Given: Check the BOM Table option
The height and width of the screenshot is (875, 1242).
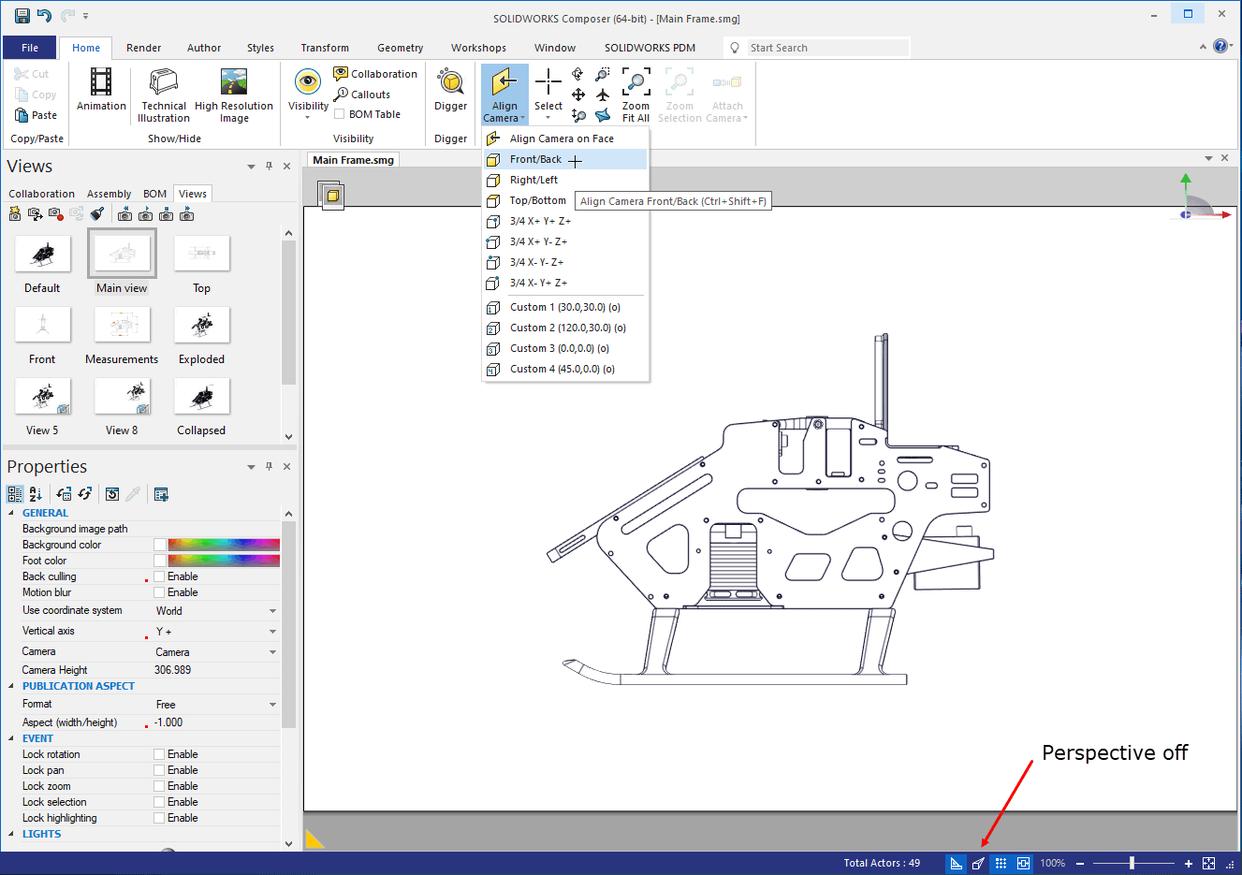Looking at the screenshot, I should click(x=339, y=113).
